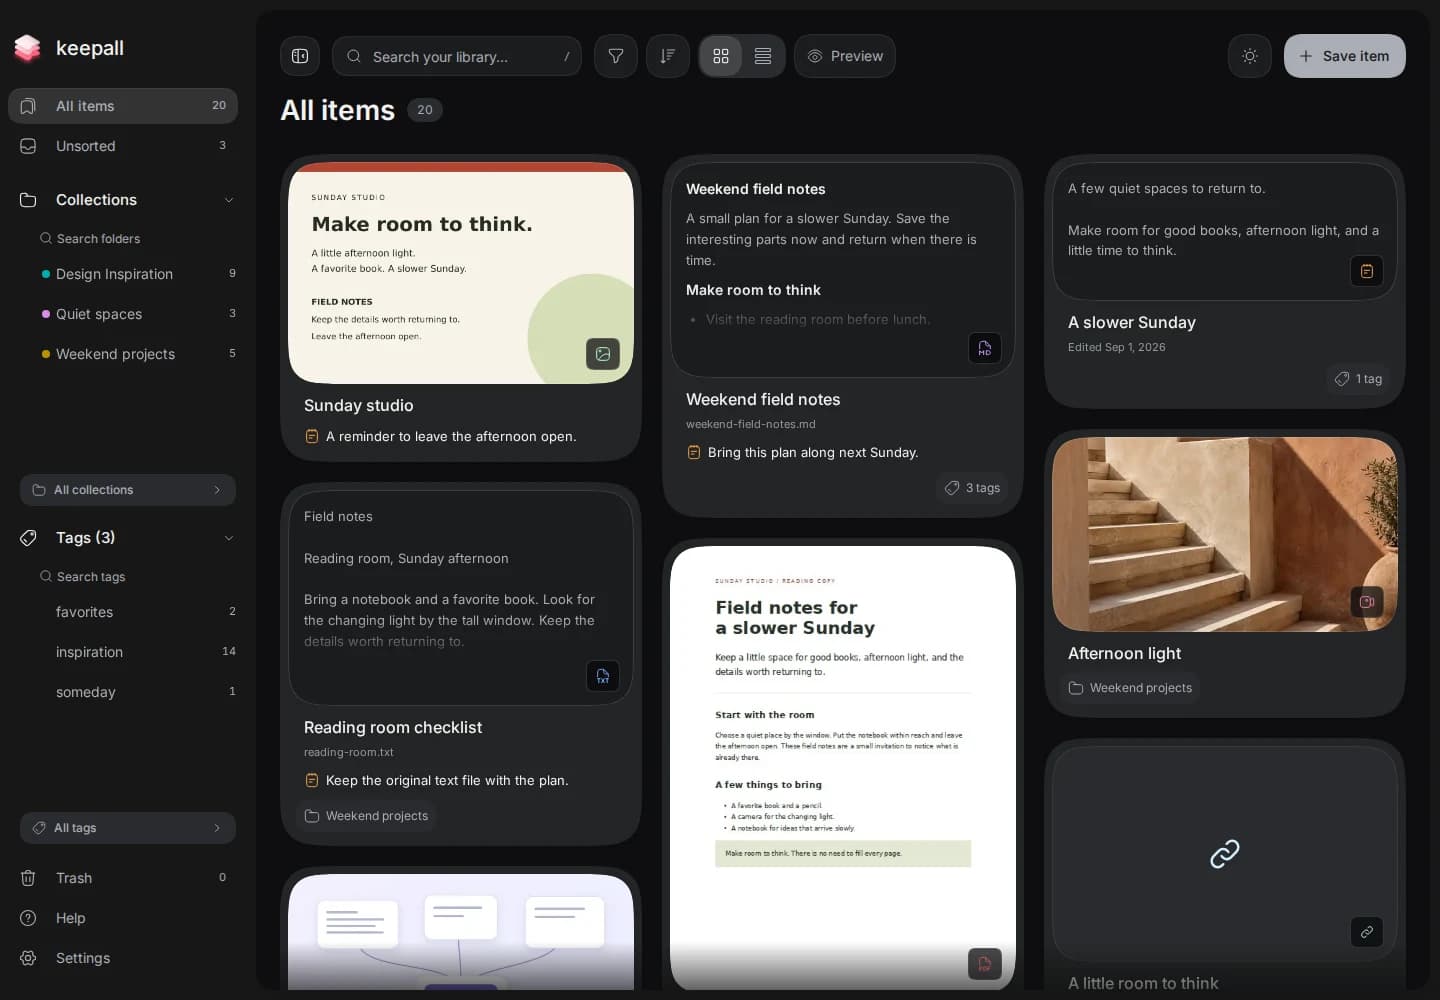1440x1000 pixels.
Task: Collapse the Tags section chevron
Action: [x=229, y=538]
